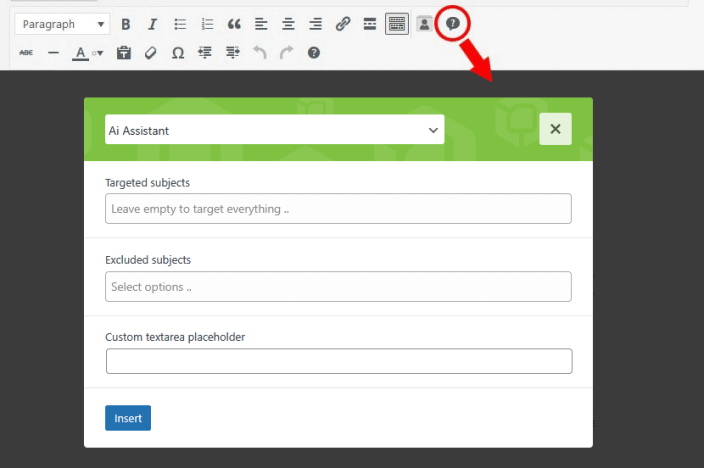Image resolution: width=704 pixels, height=468 pixels.
Task: Toggle the toolbar kitchen sink button
Action: coord(397,24)
